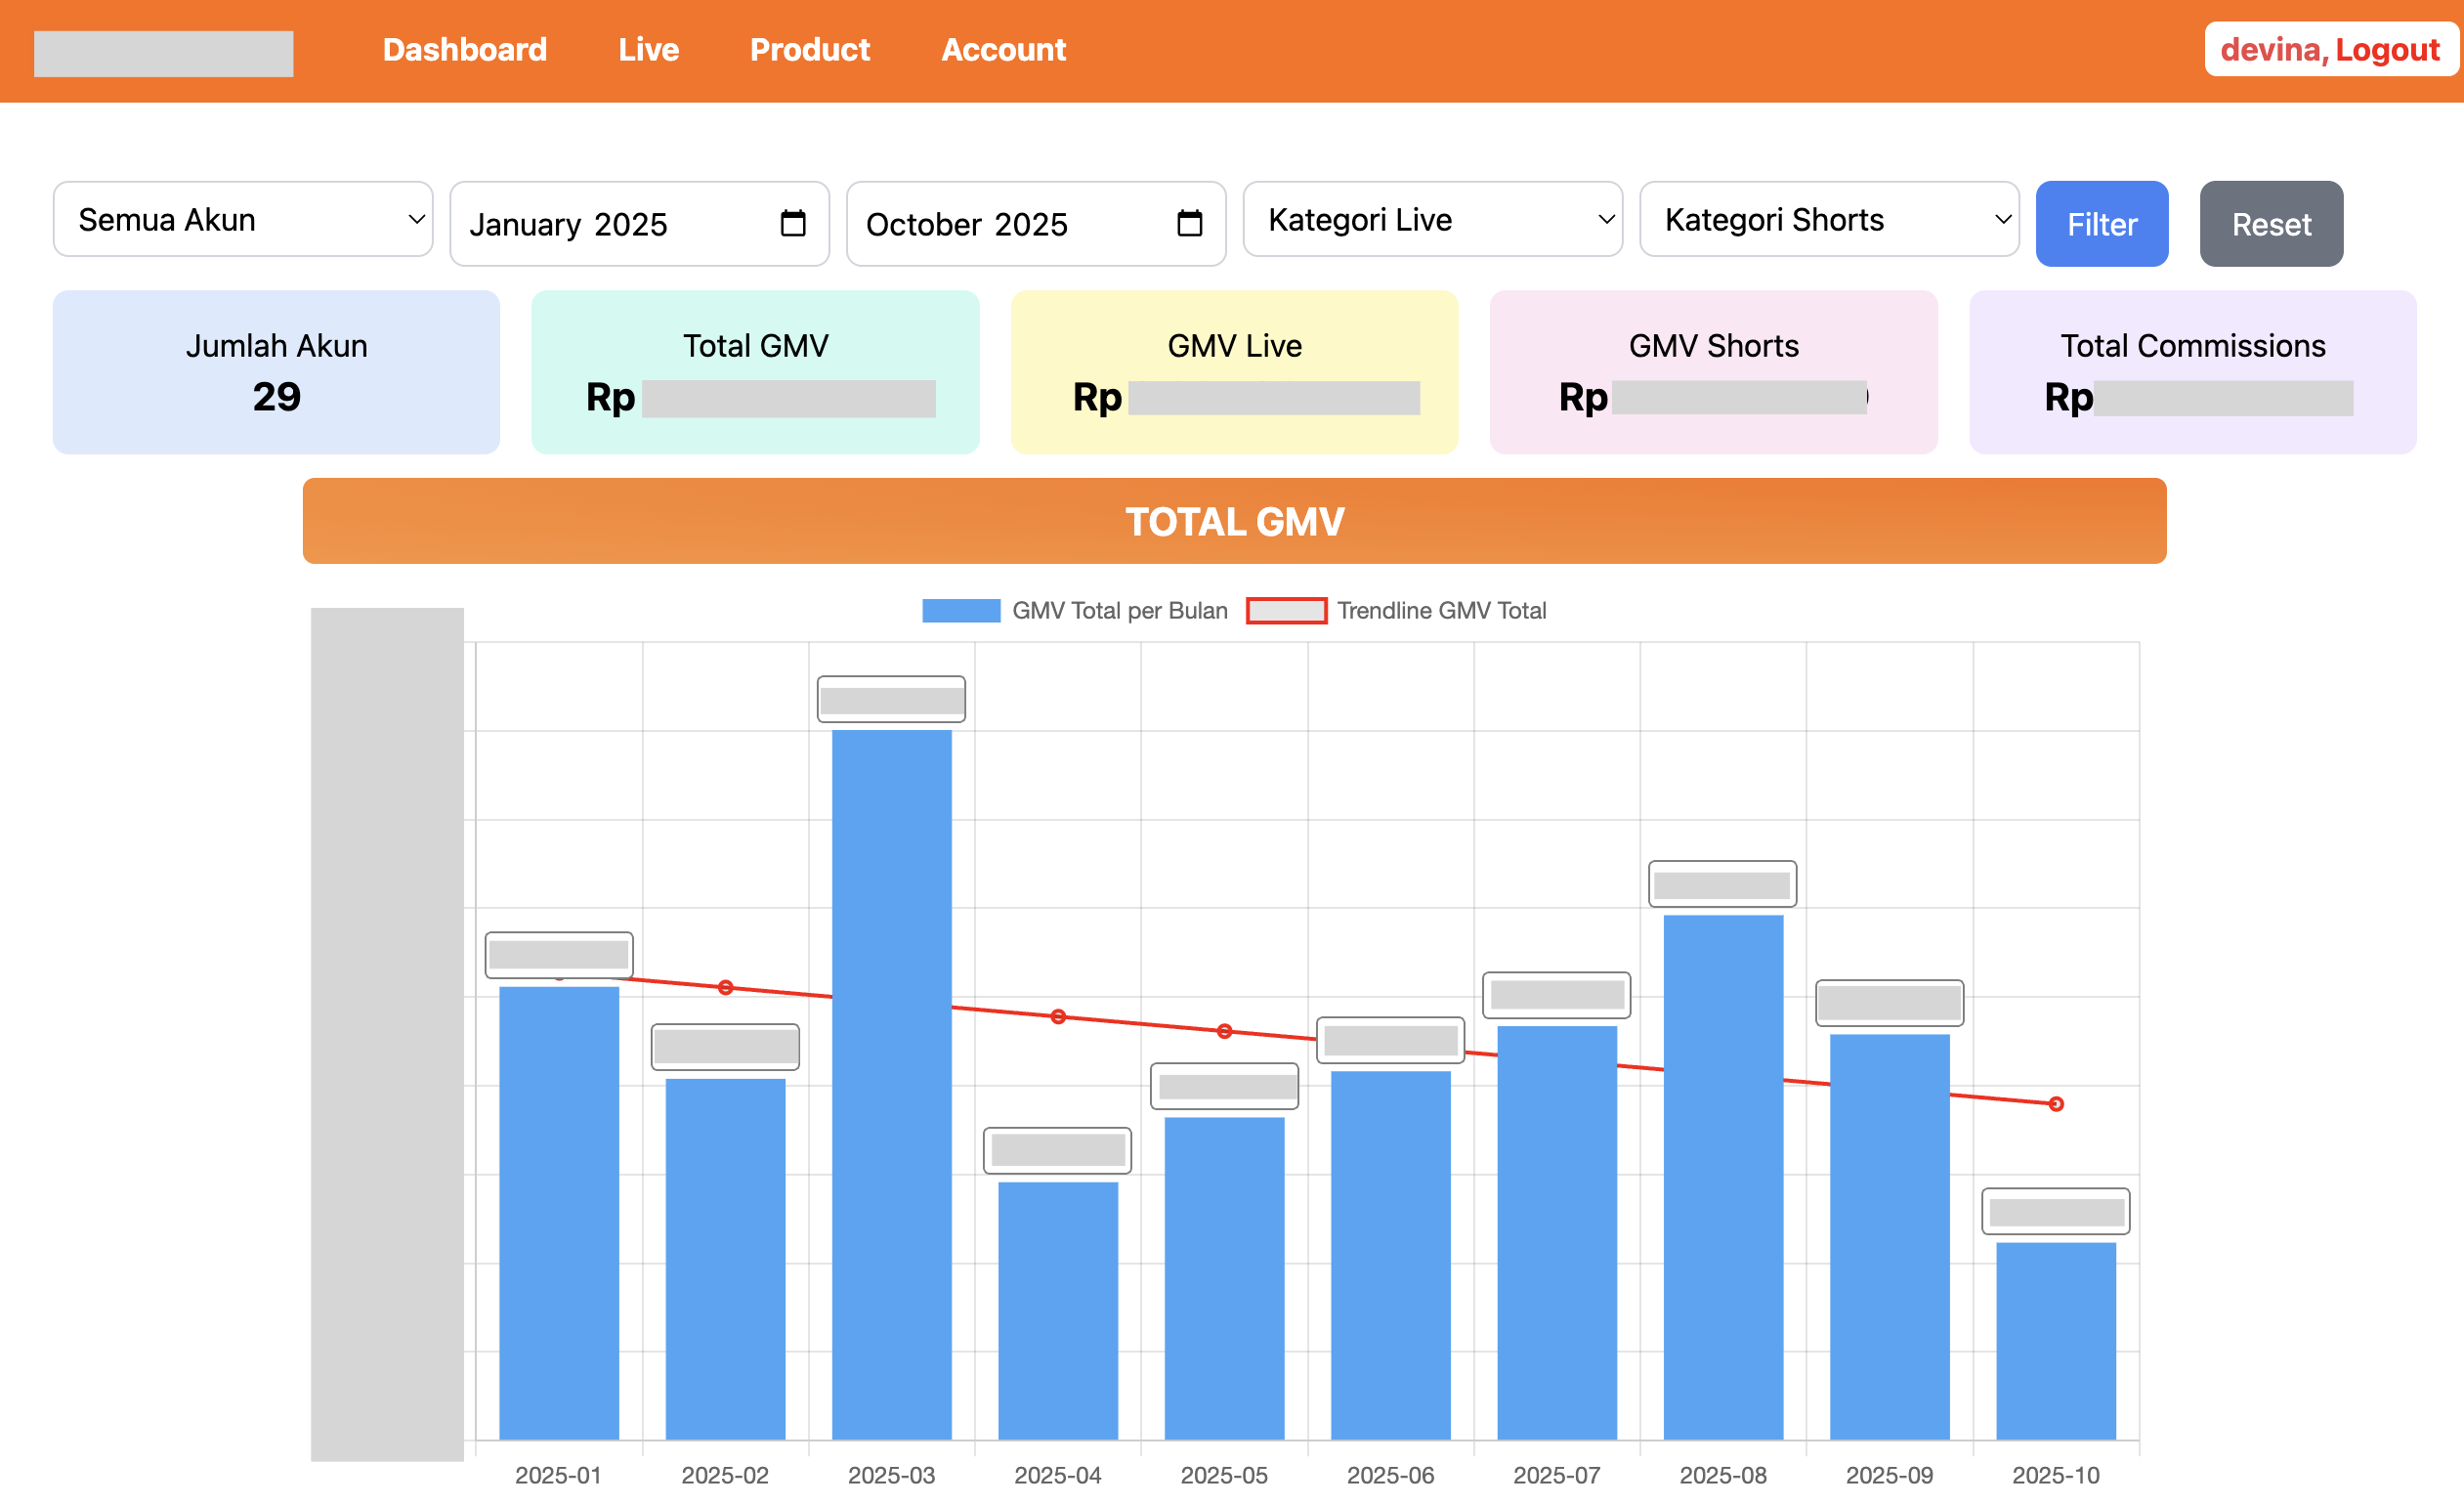Go to the Account section

coord(1003,49)
